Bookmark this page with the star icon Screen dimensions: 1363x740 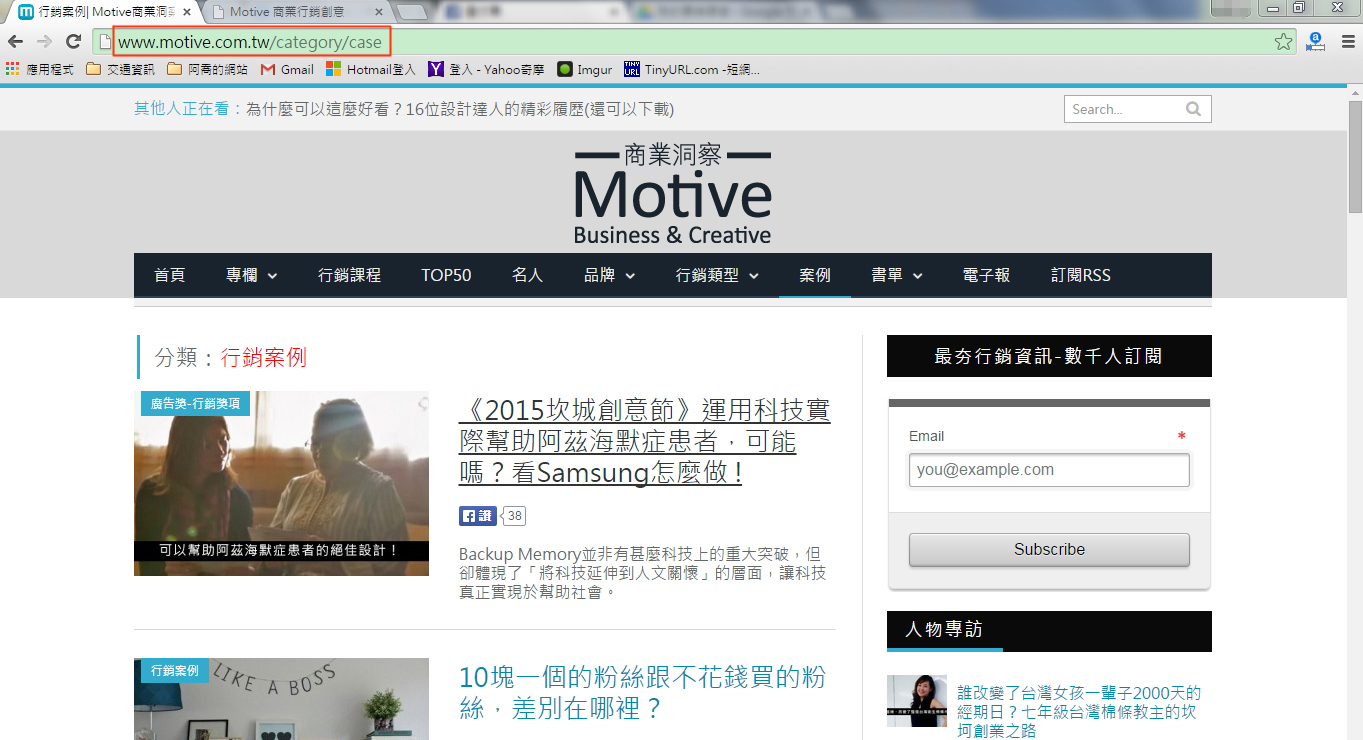tap(1283, 41)
